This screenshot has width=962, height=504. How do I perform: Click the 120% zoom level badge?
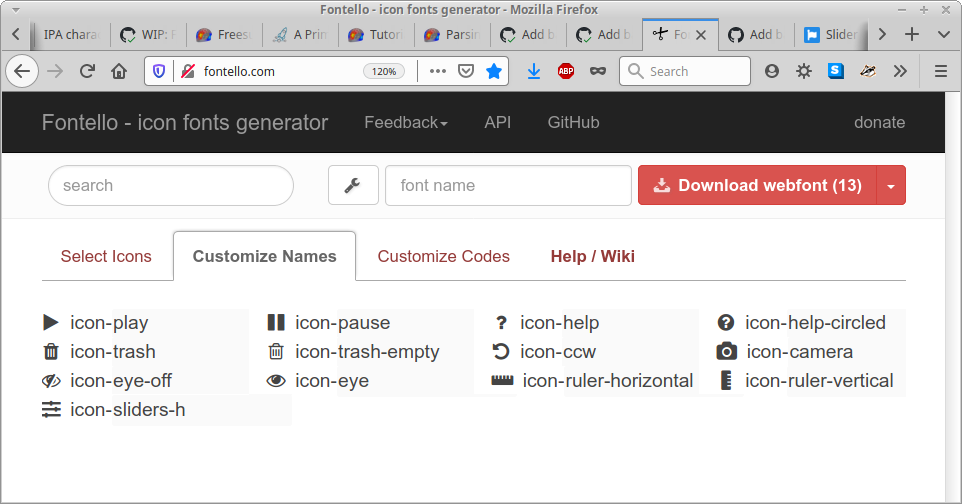[384, 72]
